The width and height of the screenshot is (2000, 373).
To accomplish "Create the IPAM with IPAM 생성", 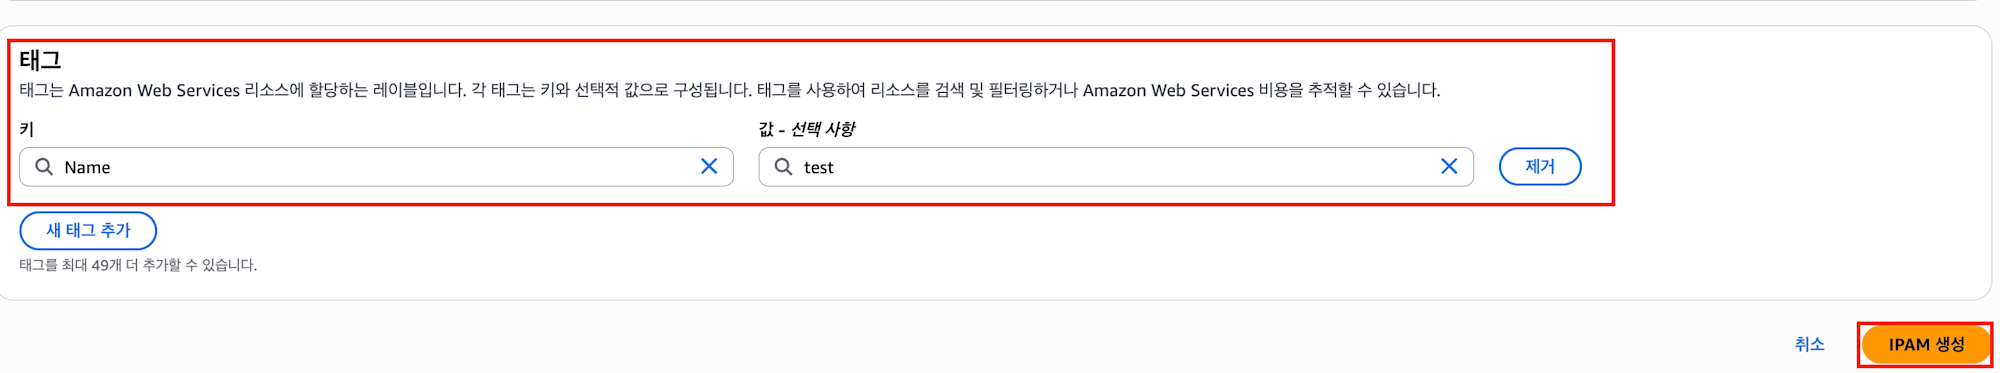I will [1926, 345].
